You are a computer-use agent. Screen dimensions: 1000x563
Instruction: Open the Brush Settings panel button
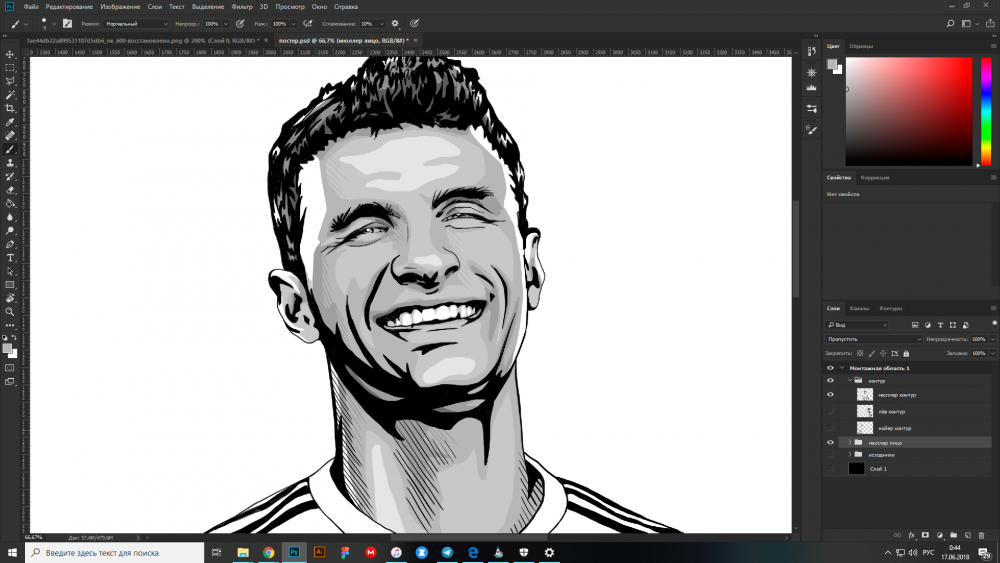pyautogui.click(x=67, y=24)
